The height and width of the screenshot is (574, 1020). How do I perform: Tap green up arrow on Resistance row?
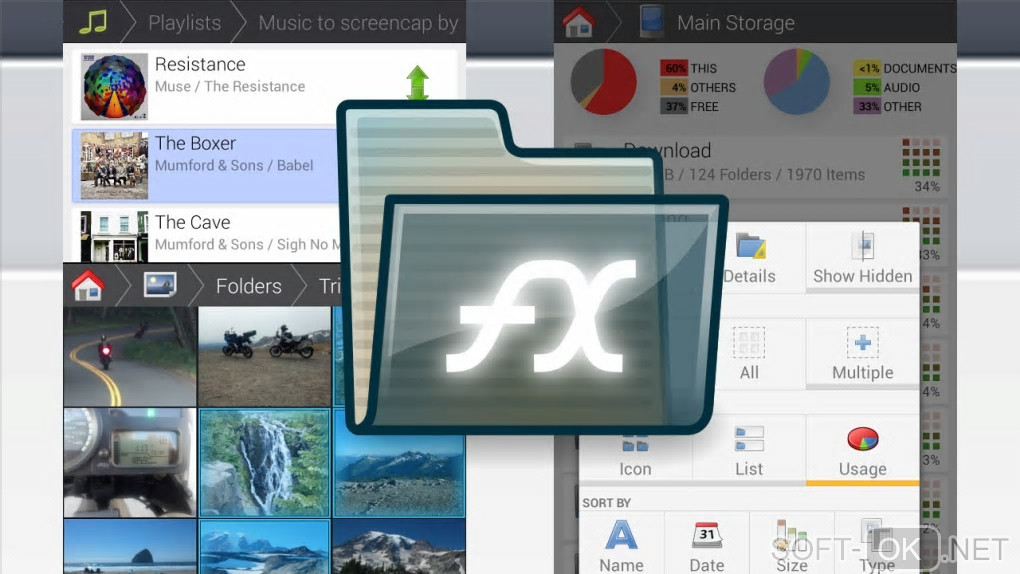418,83
